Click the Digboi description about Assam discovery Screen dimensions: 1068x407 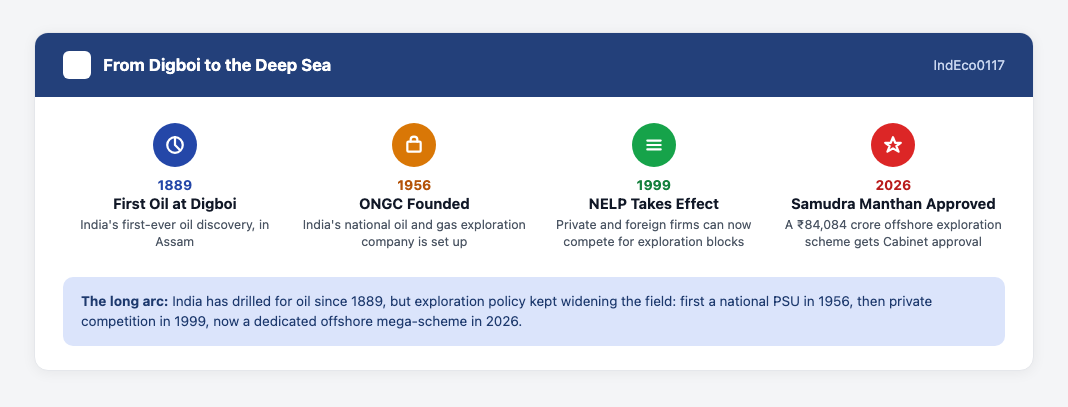pyautogui.click(x=175, y=233)
